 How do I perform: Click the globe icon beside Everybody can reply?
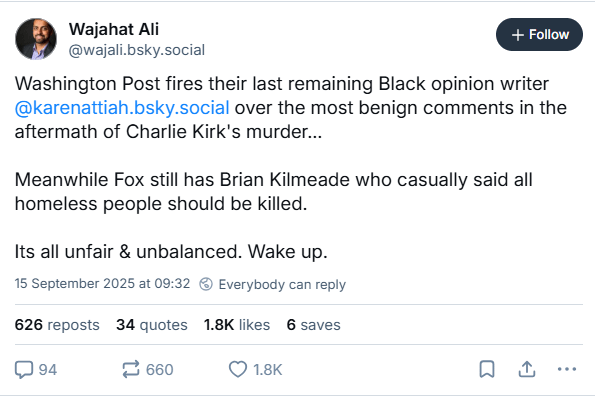point(206,284)
